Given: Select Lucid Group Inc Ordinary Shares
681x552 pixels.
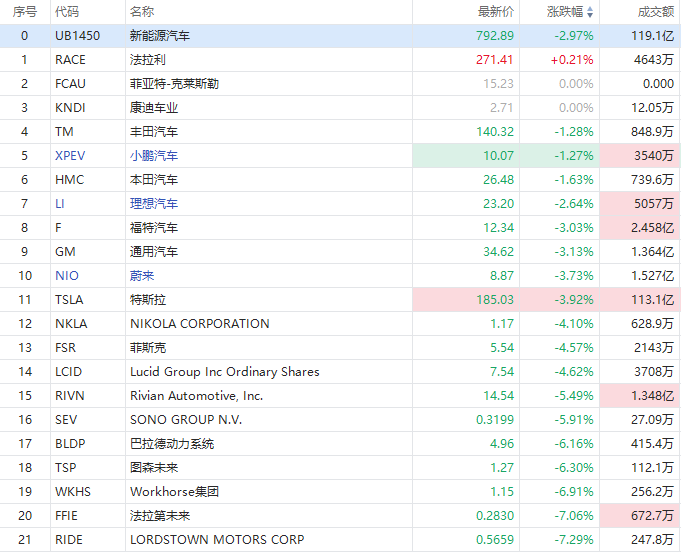Looking at the screenshot, I should 225,372.
